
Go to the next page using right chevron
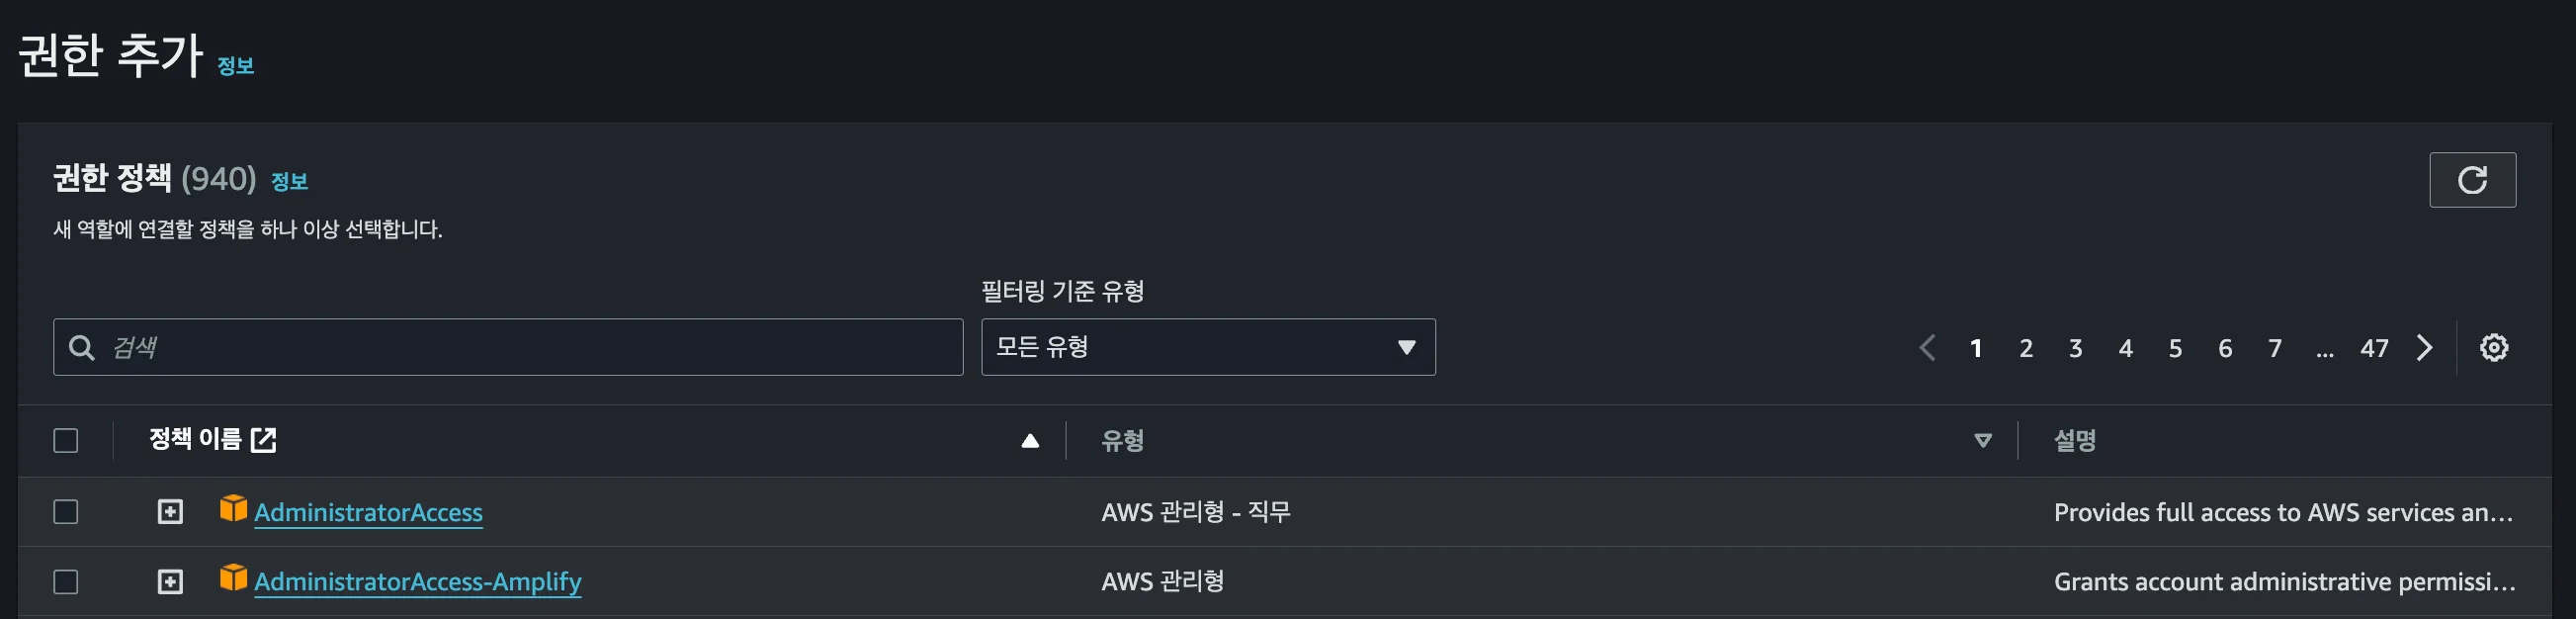pos(2423,348)
